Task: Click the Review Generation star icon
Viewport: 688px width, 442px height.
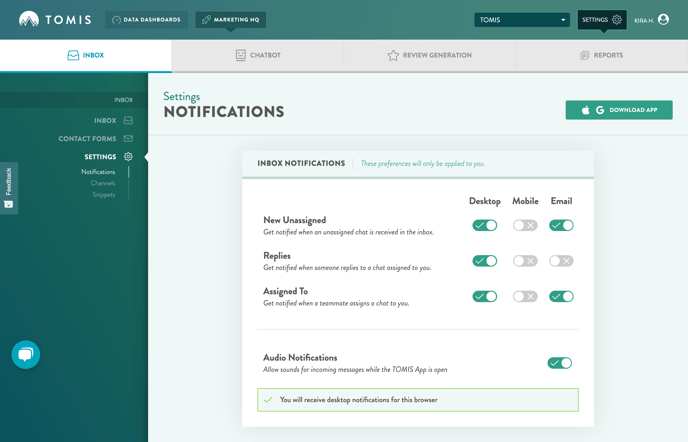Action: tap(393, 56)
